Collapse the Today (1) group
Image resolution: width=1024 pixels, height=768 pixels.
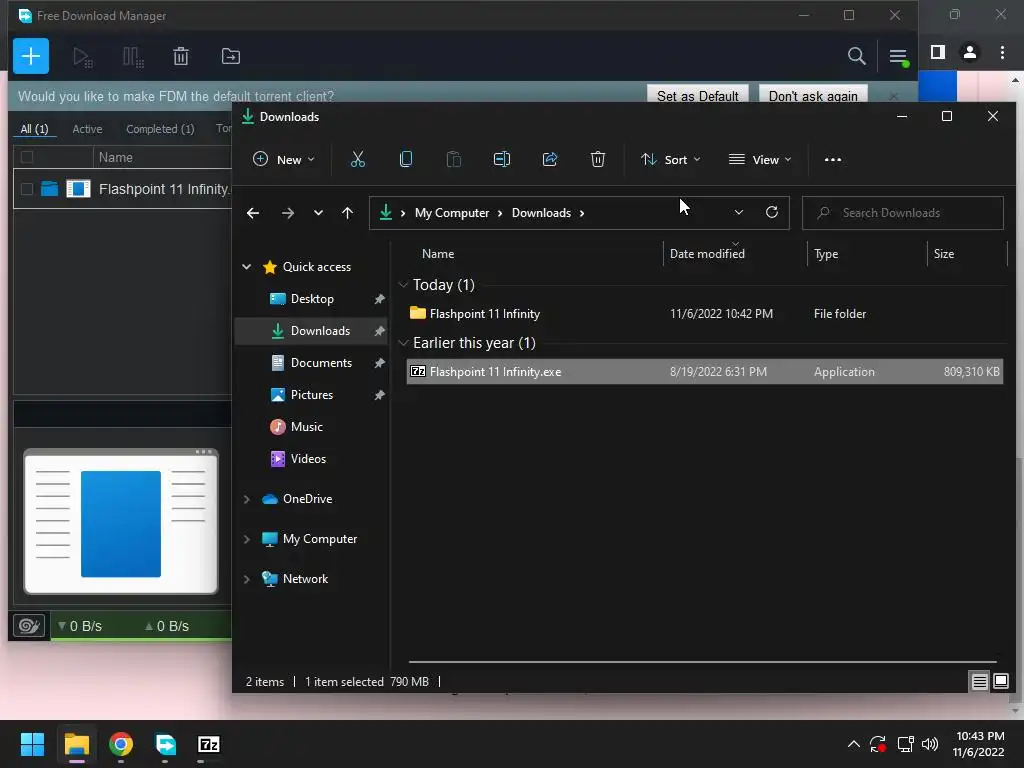[403, 285]
